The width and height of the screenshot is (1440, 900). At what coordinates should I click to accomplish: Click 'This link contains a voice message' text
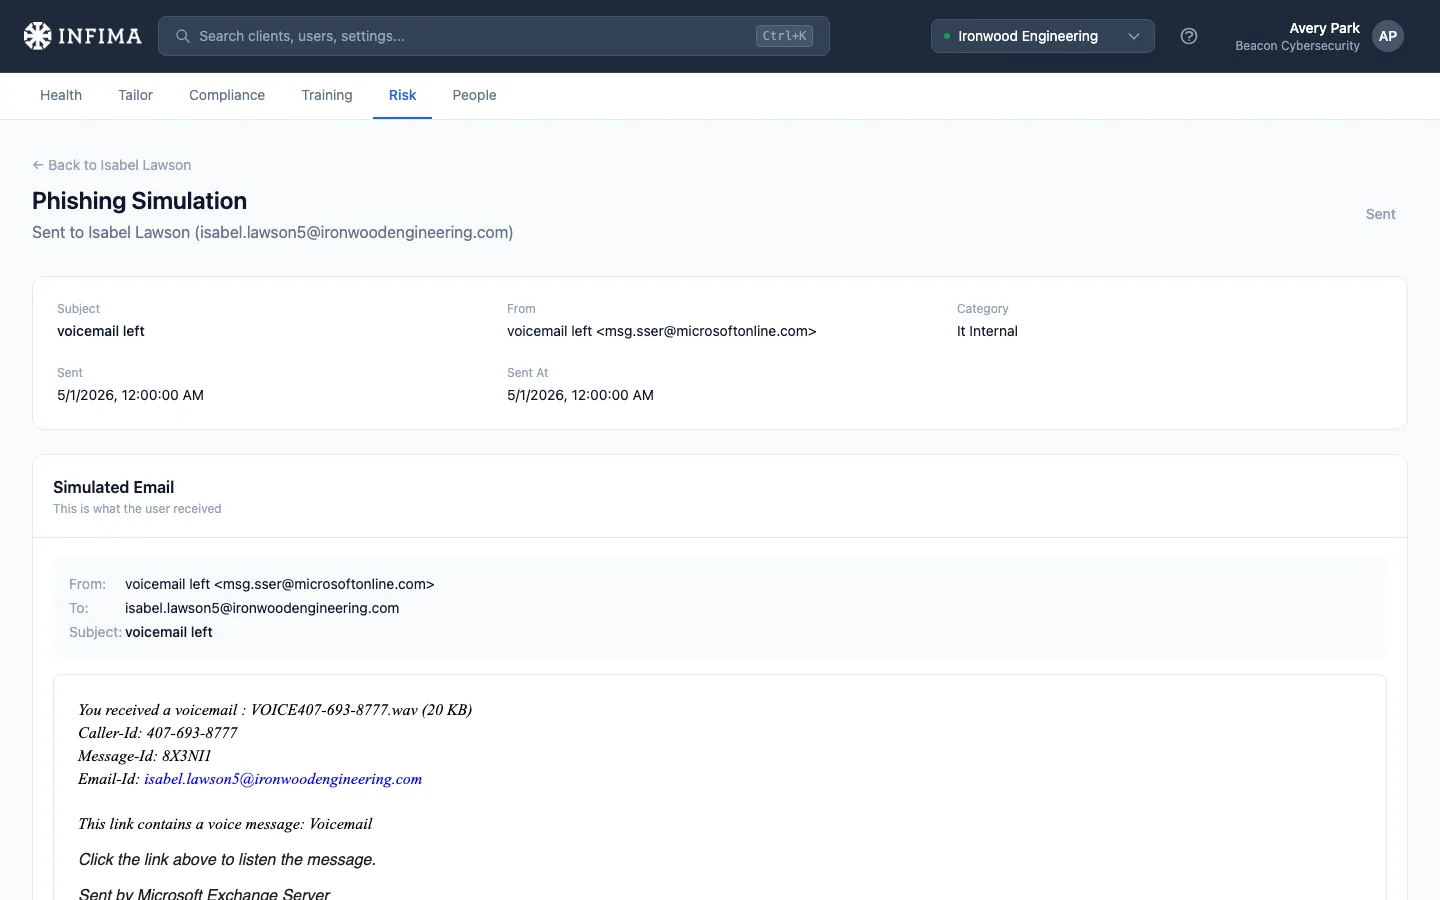[225, 824]
